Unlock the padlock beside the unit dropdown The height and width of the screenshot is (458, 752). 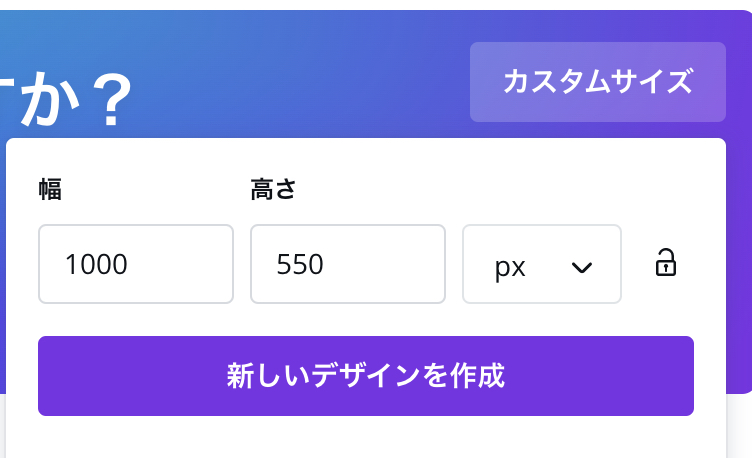(x=665, y=263)
